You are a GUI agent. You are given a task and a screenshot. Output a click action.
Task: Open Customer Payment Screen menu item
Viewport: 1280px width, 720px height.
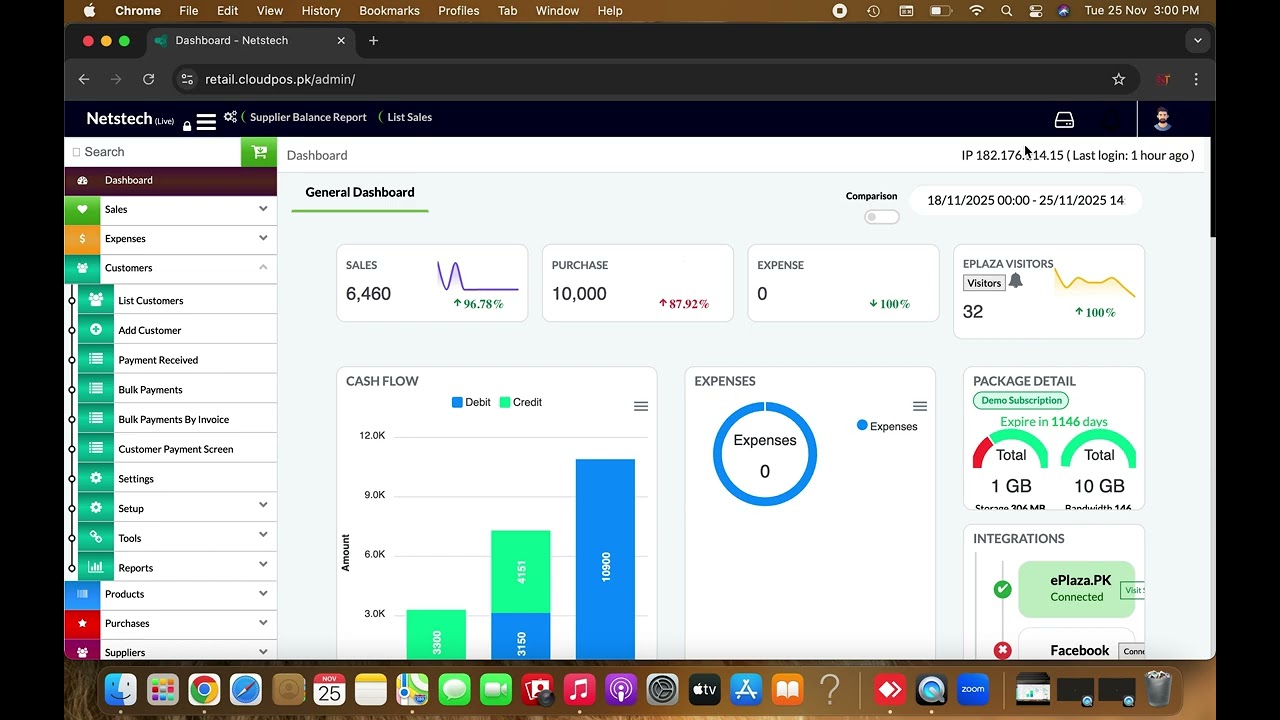(x=177, y=449)
